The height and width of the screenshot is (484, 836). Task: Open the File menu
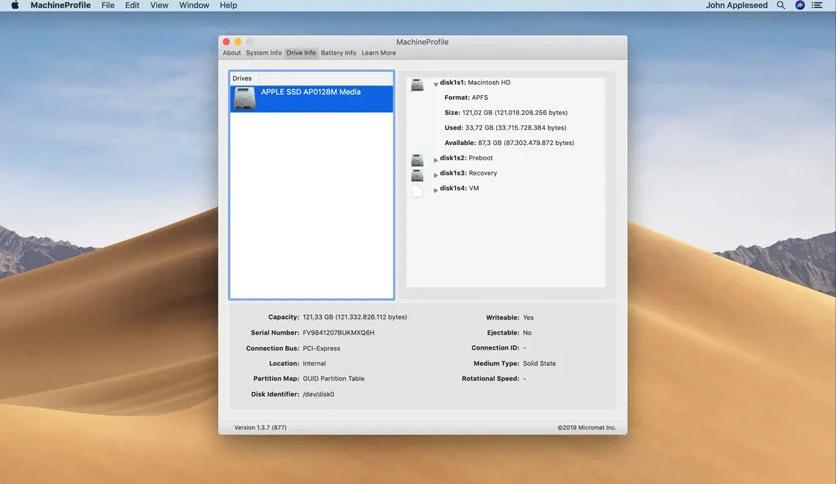[108, 5]
